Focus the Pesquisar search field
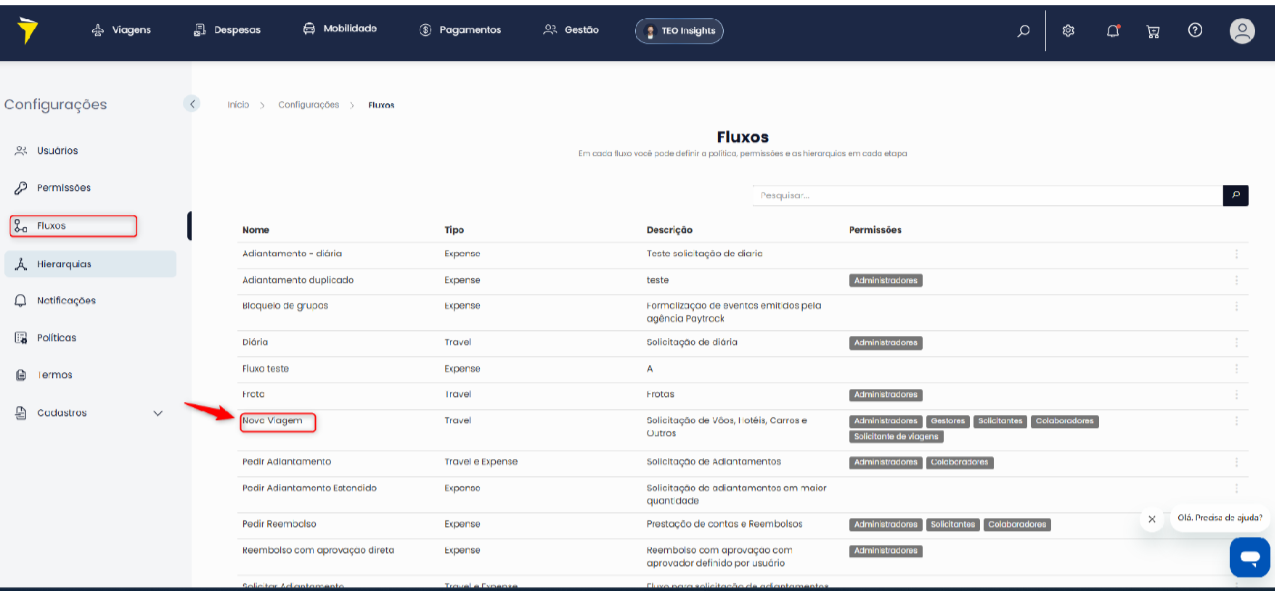The image size is (1278, 591). (987, 196)
